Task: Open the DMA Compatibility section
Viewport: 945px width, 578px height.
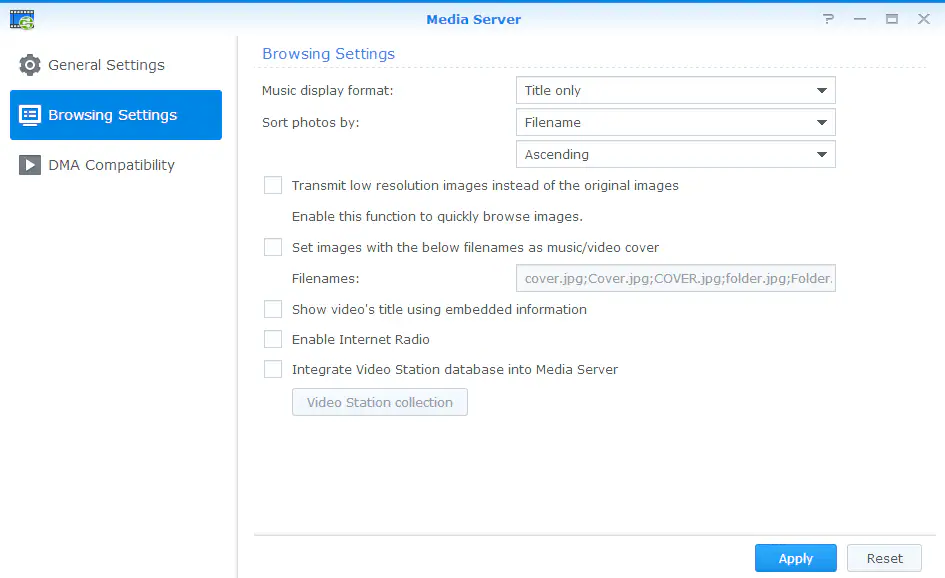Action: pyautogui.click(x=111, y=165)
